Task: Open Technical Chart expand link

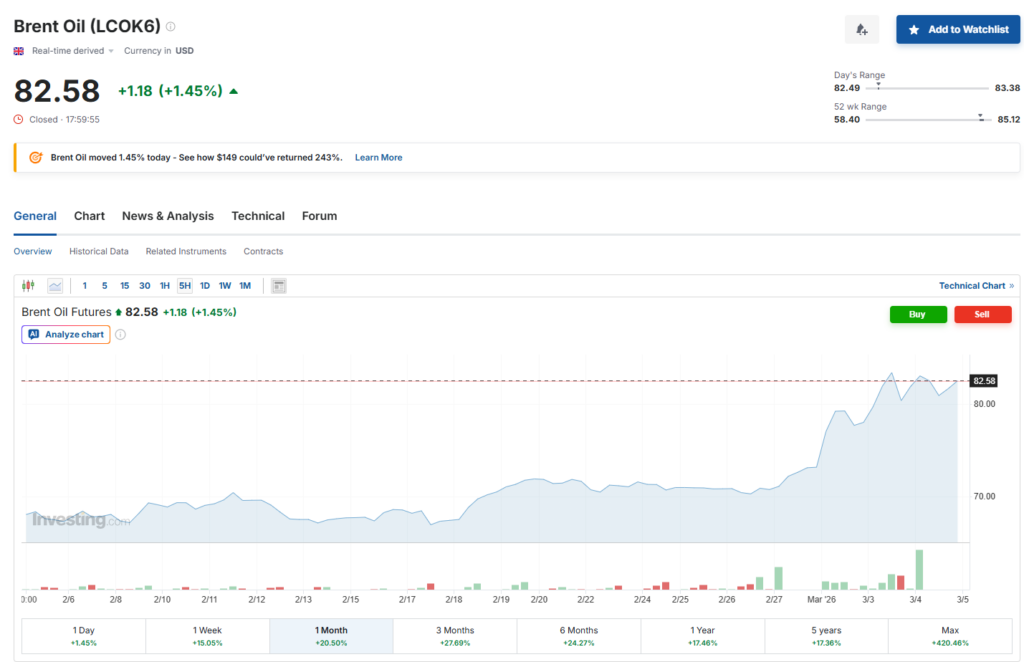Action: coord(976,286)
